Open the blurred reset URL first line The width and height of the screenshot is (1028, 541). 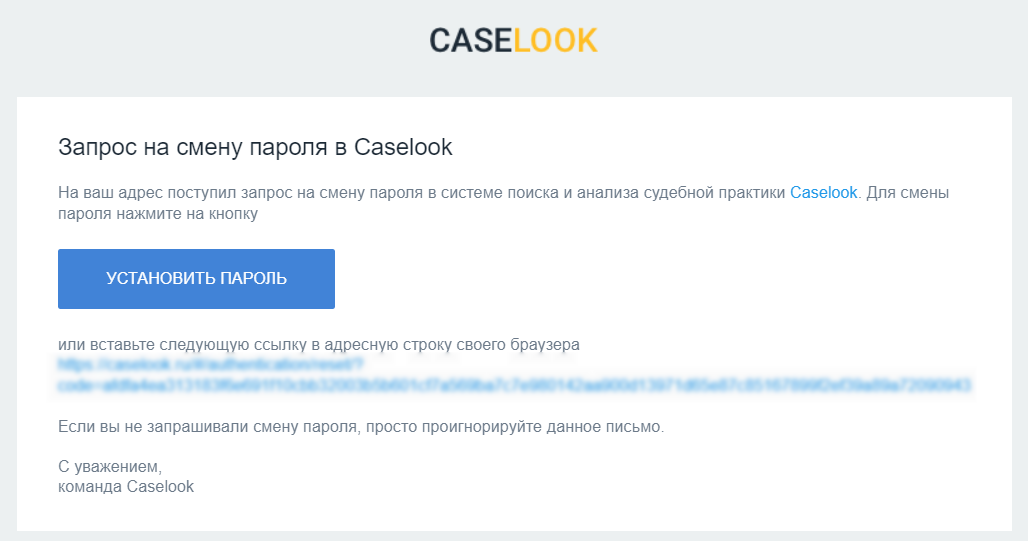pyautogui.click(x=210, y=364)
